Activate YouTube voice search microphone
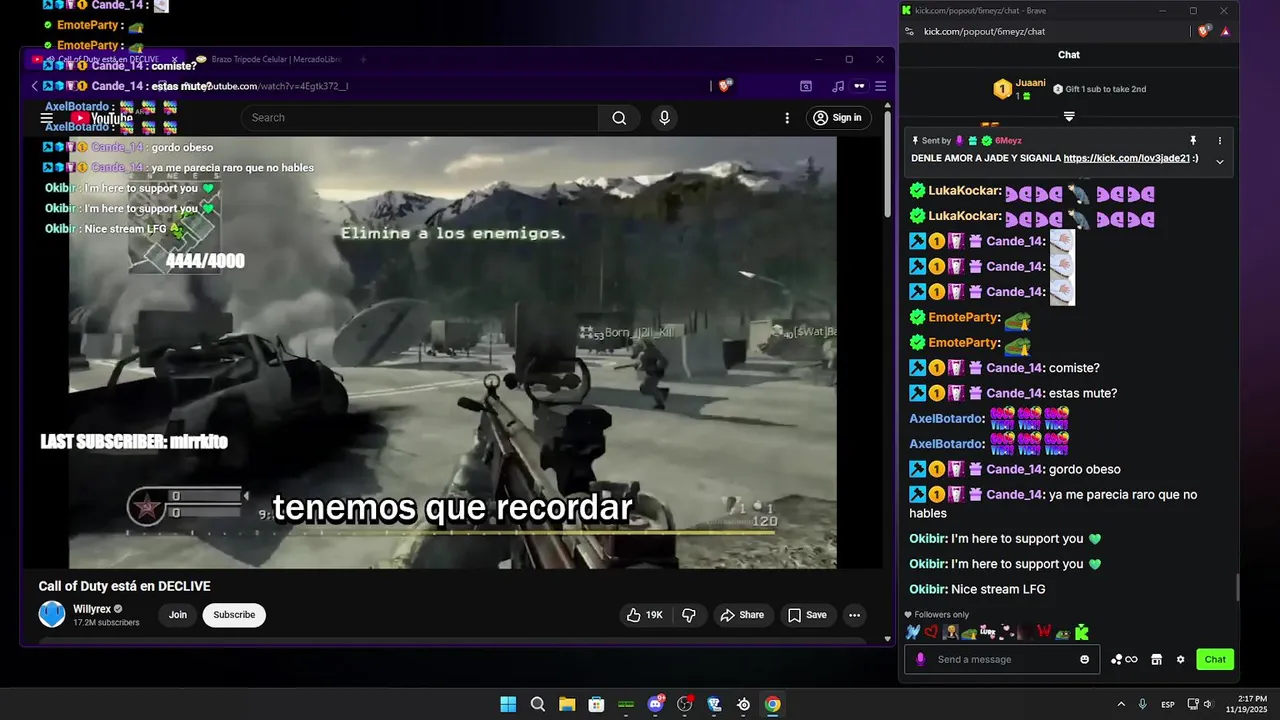 [664, 118]
